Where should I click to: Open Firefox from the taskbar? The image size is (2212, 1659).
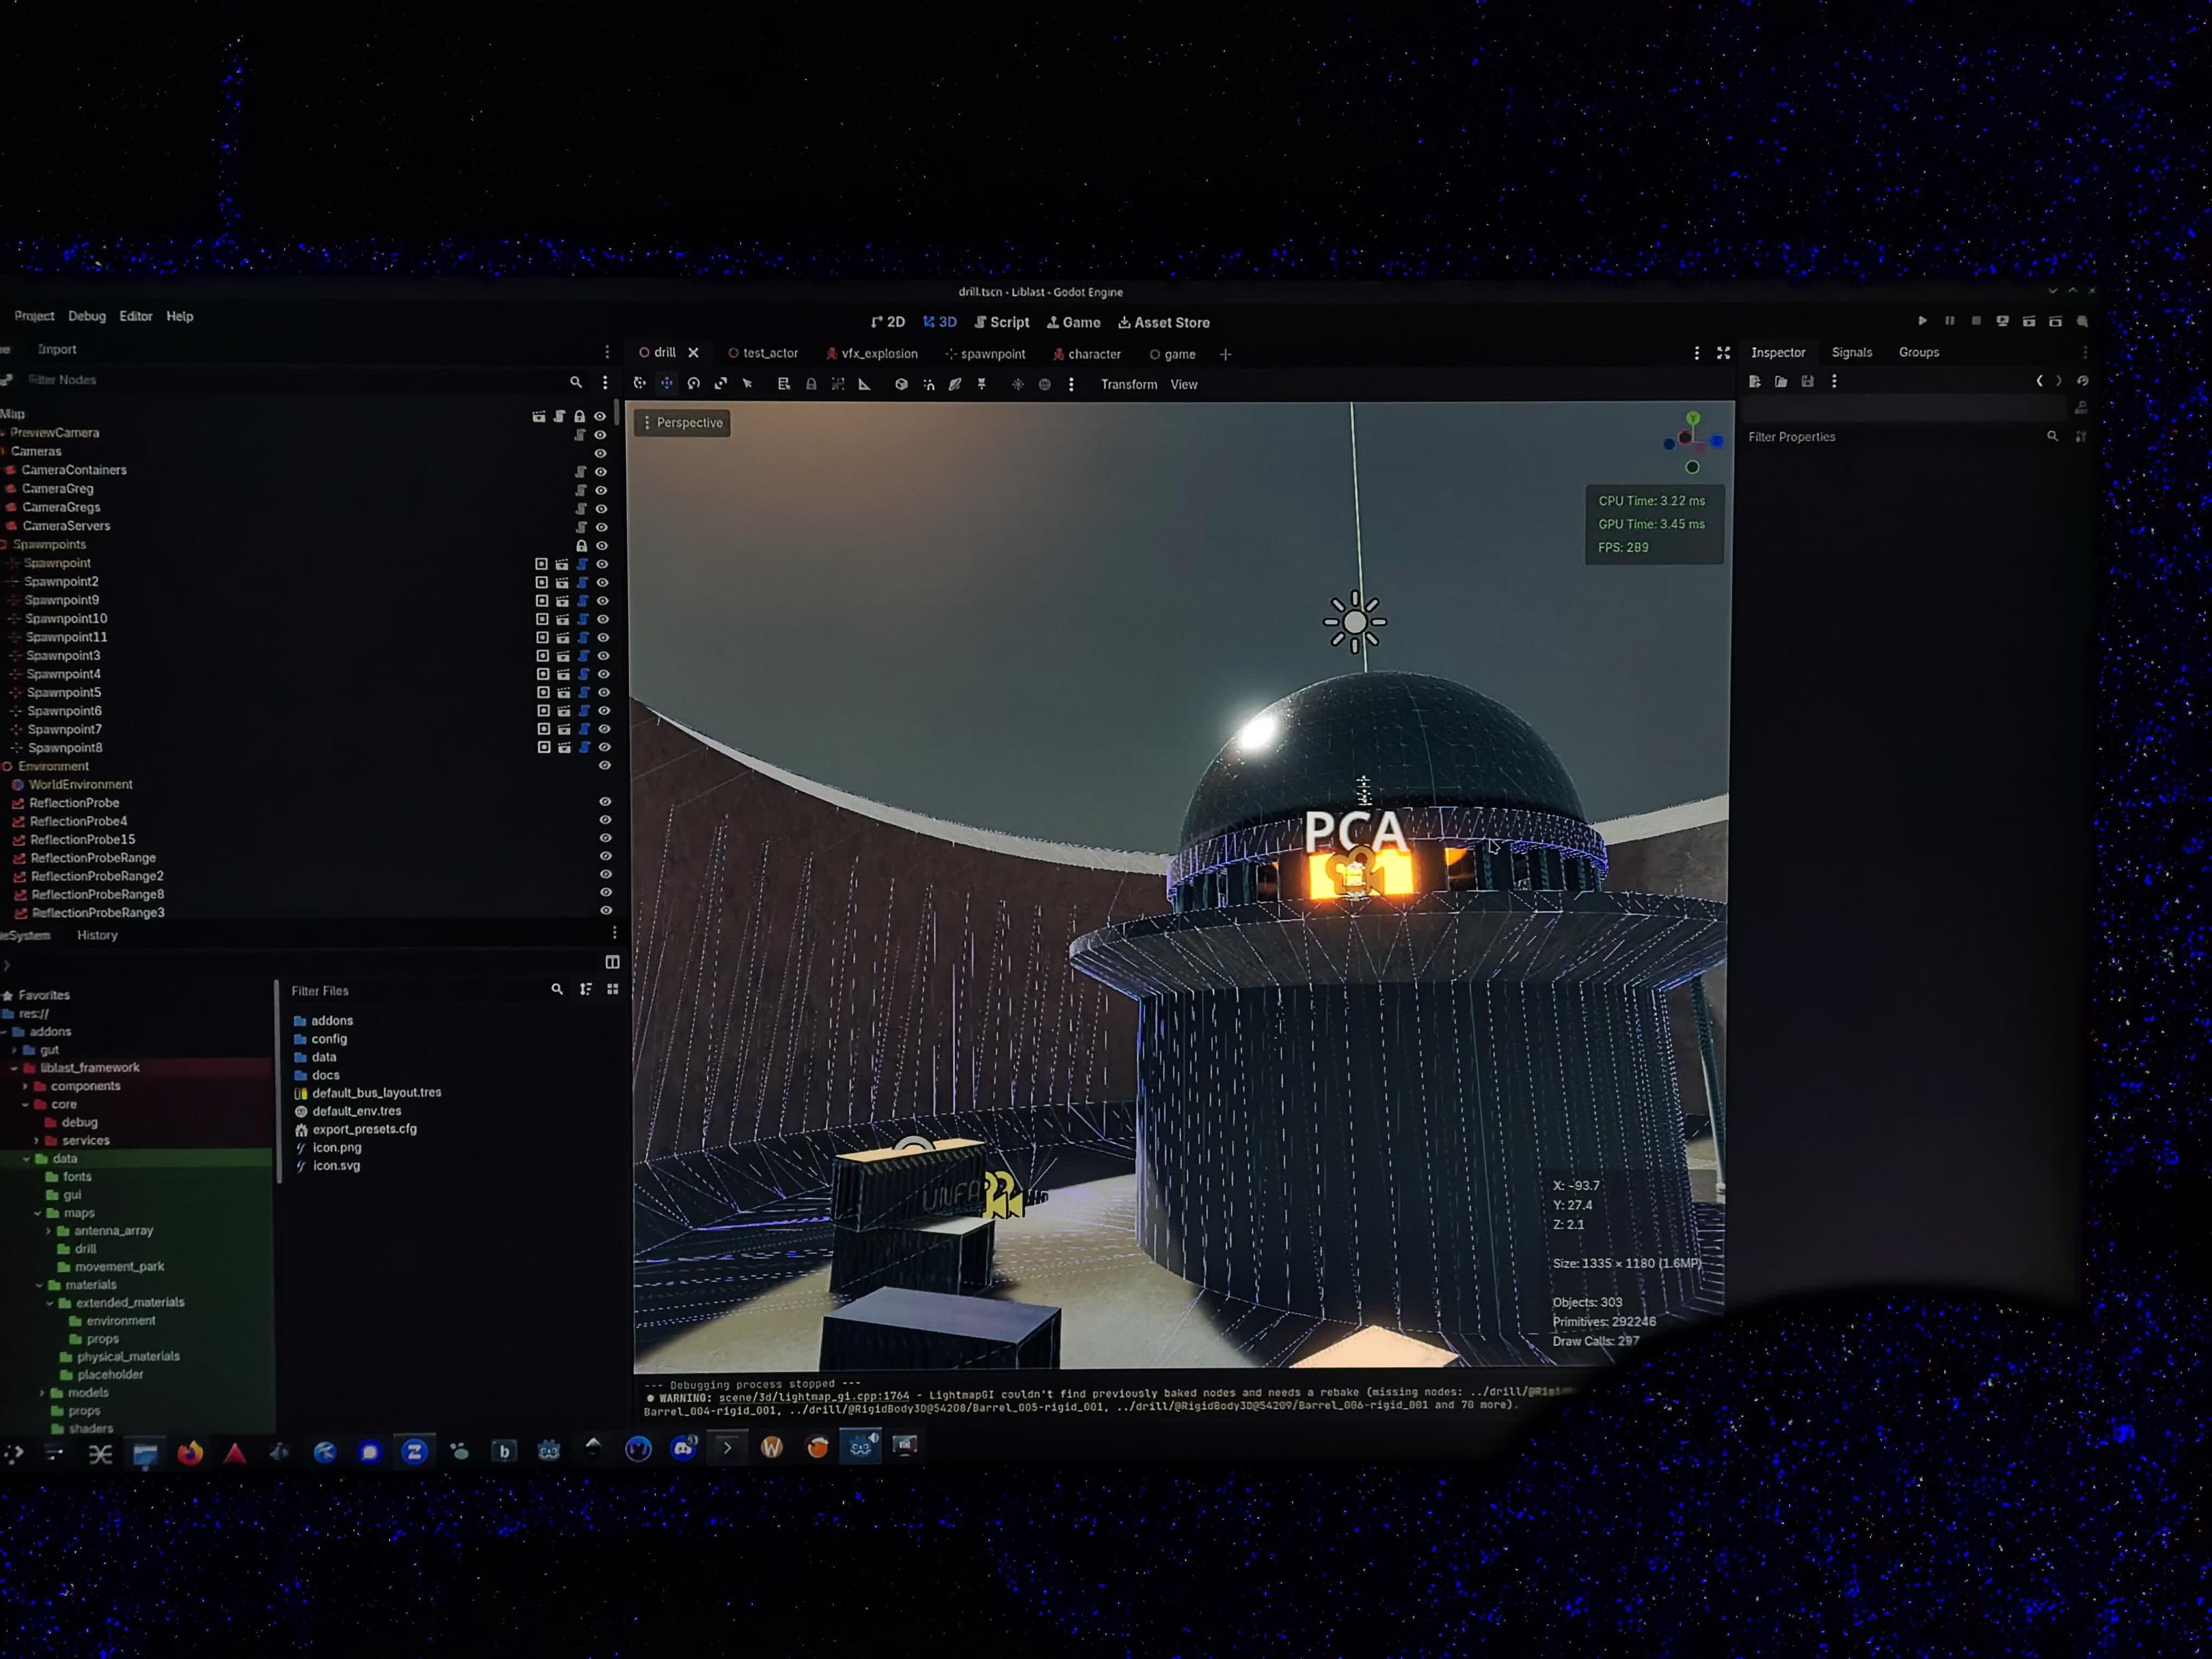click(x=190, y=1452)
